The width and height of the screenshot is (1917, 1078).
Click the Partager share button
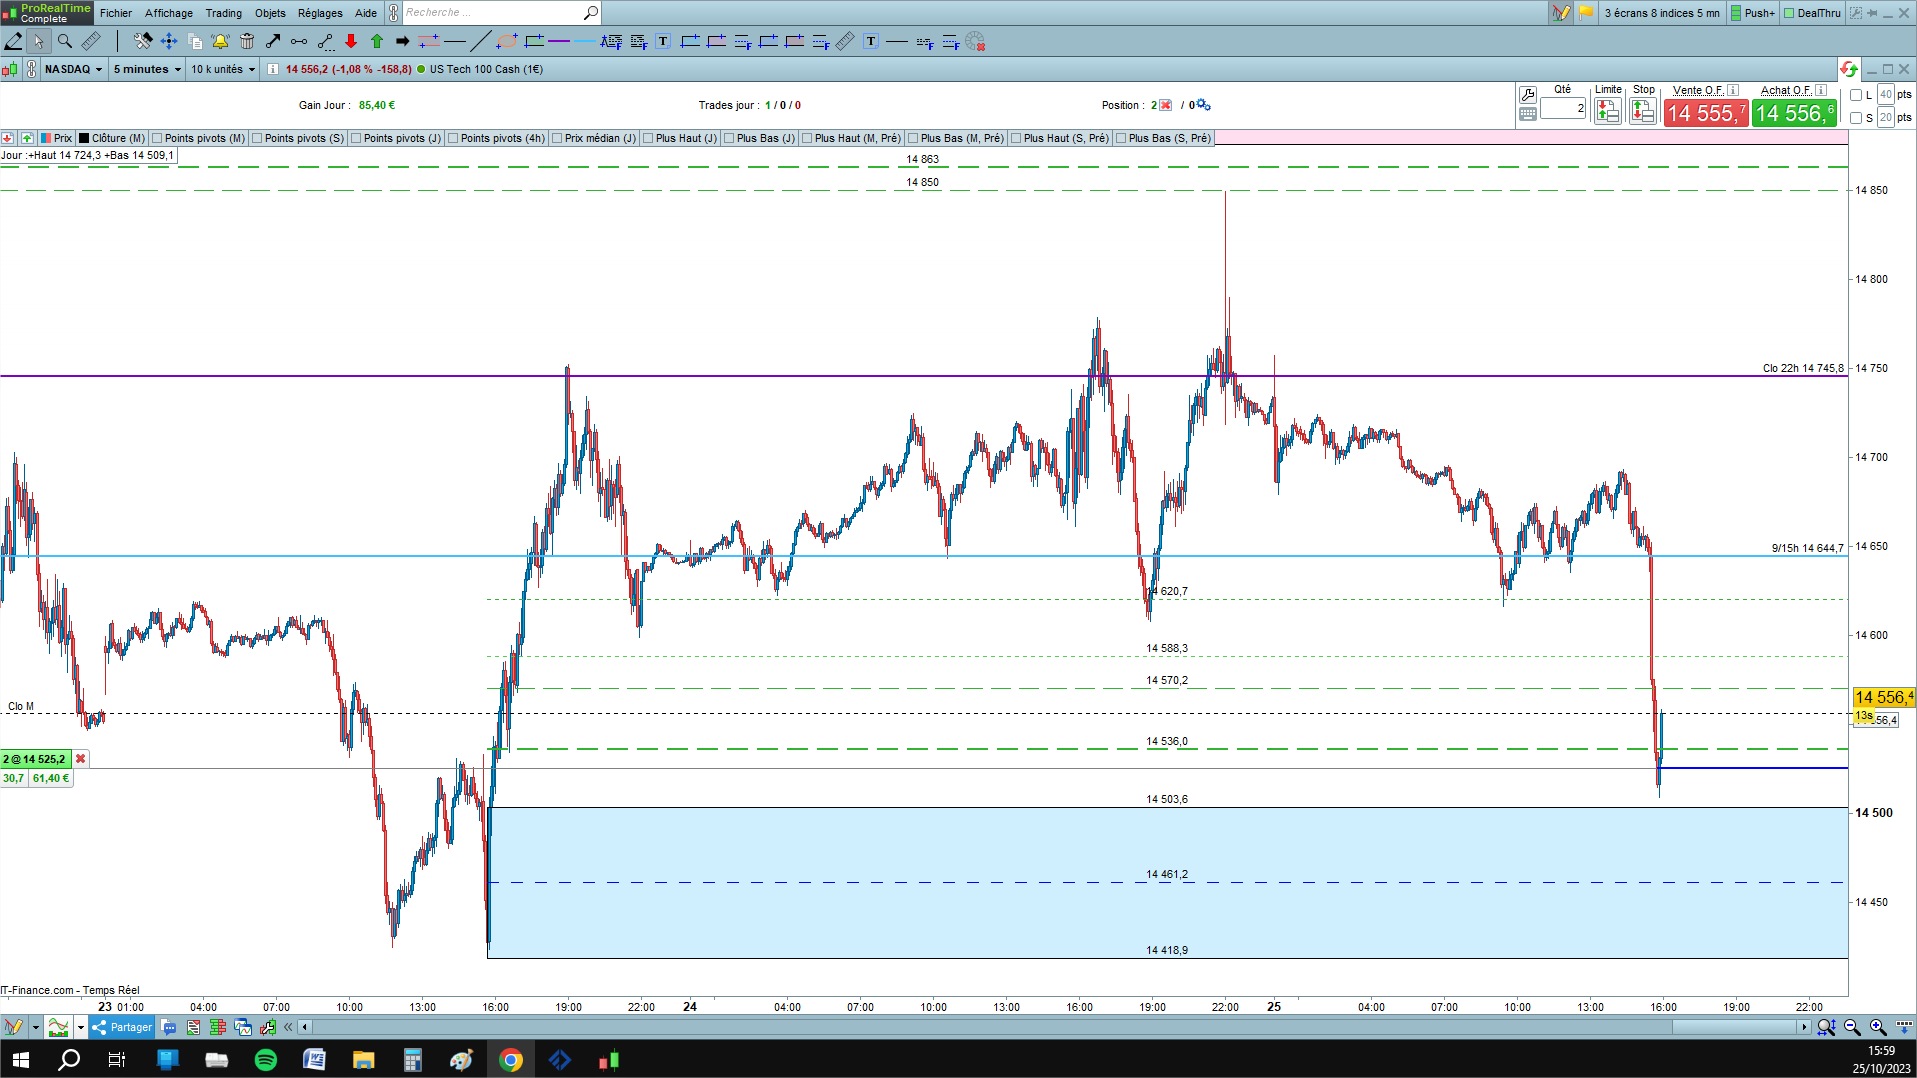(122, 1027)
